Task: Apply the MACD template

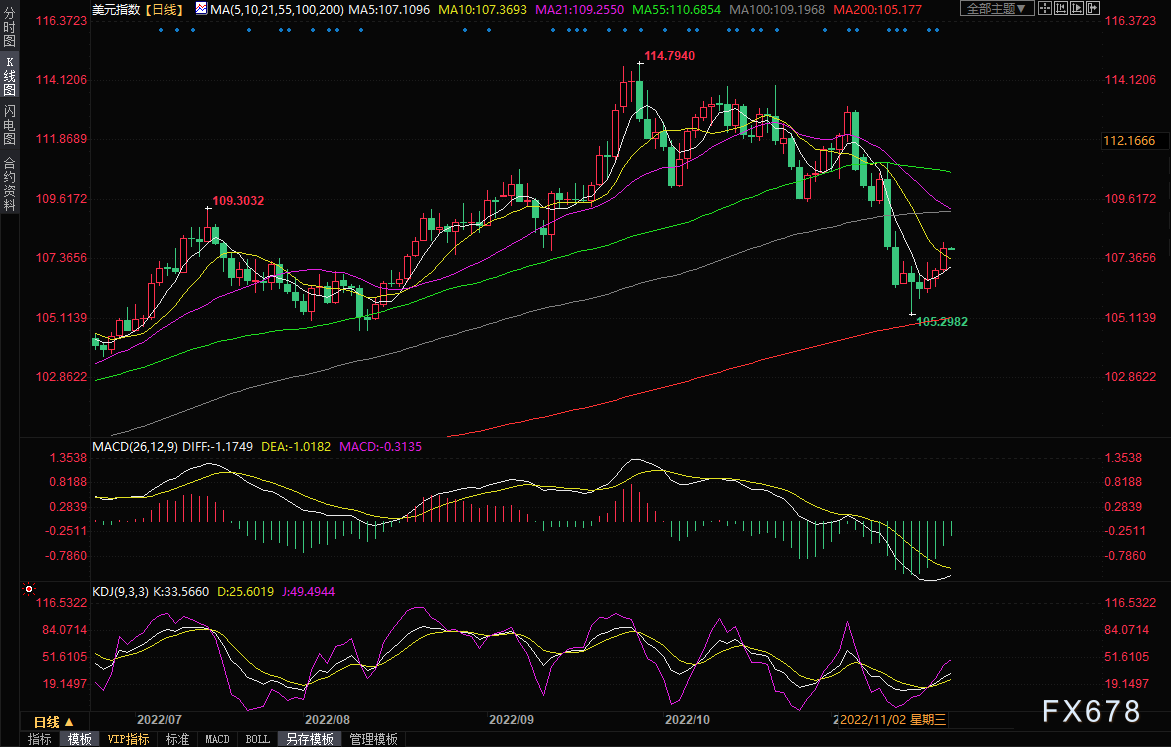Action: [x=217, y=739]
